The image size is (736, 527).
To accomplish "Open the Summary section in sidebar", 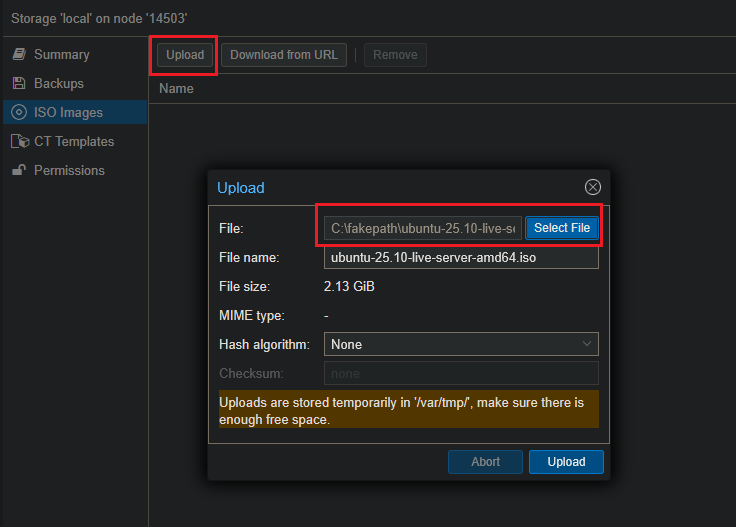I will pyautogui.click(x=61, y=54).
